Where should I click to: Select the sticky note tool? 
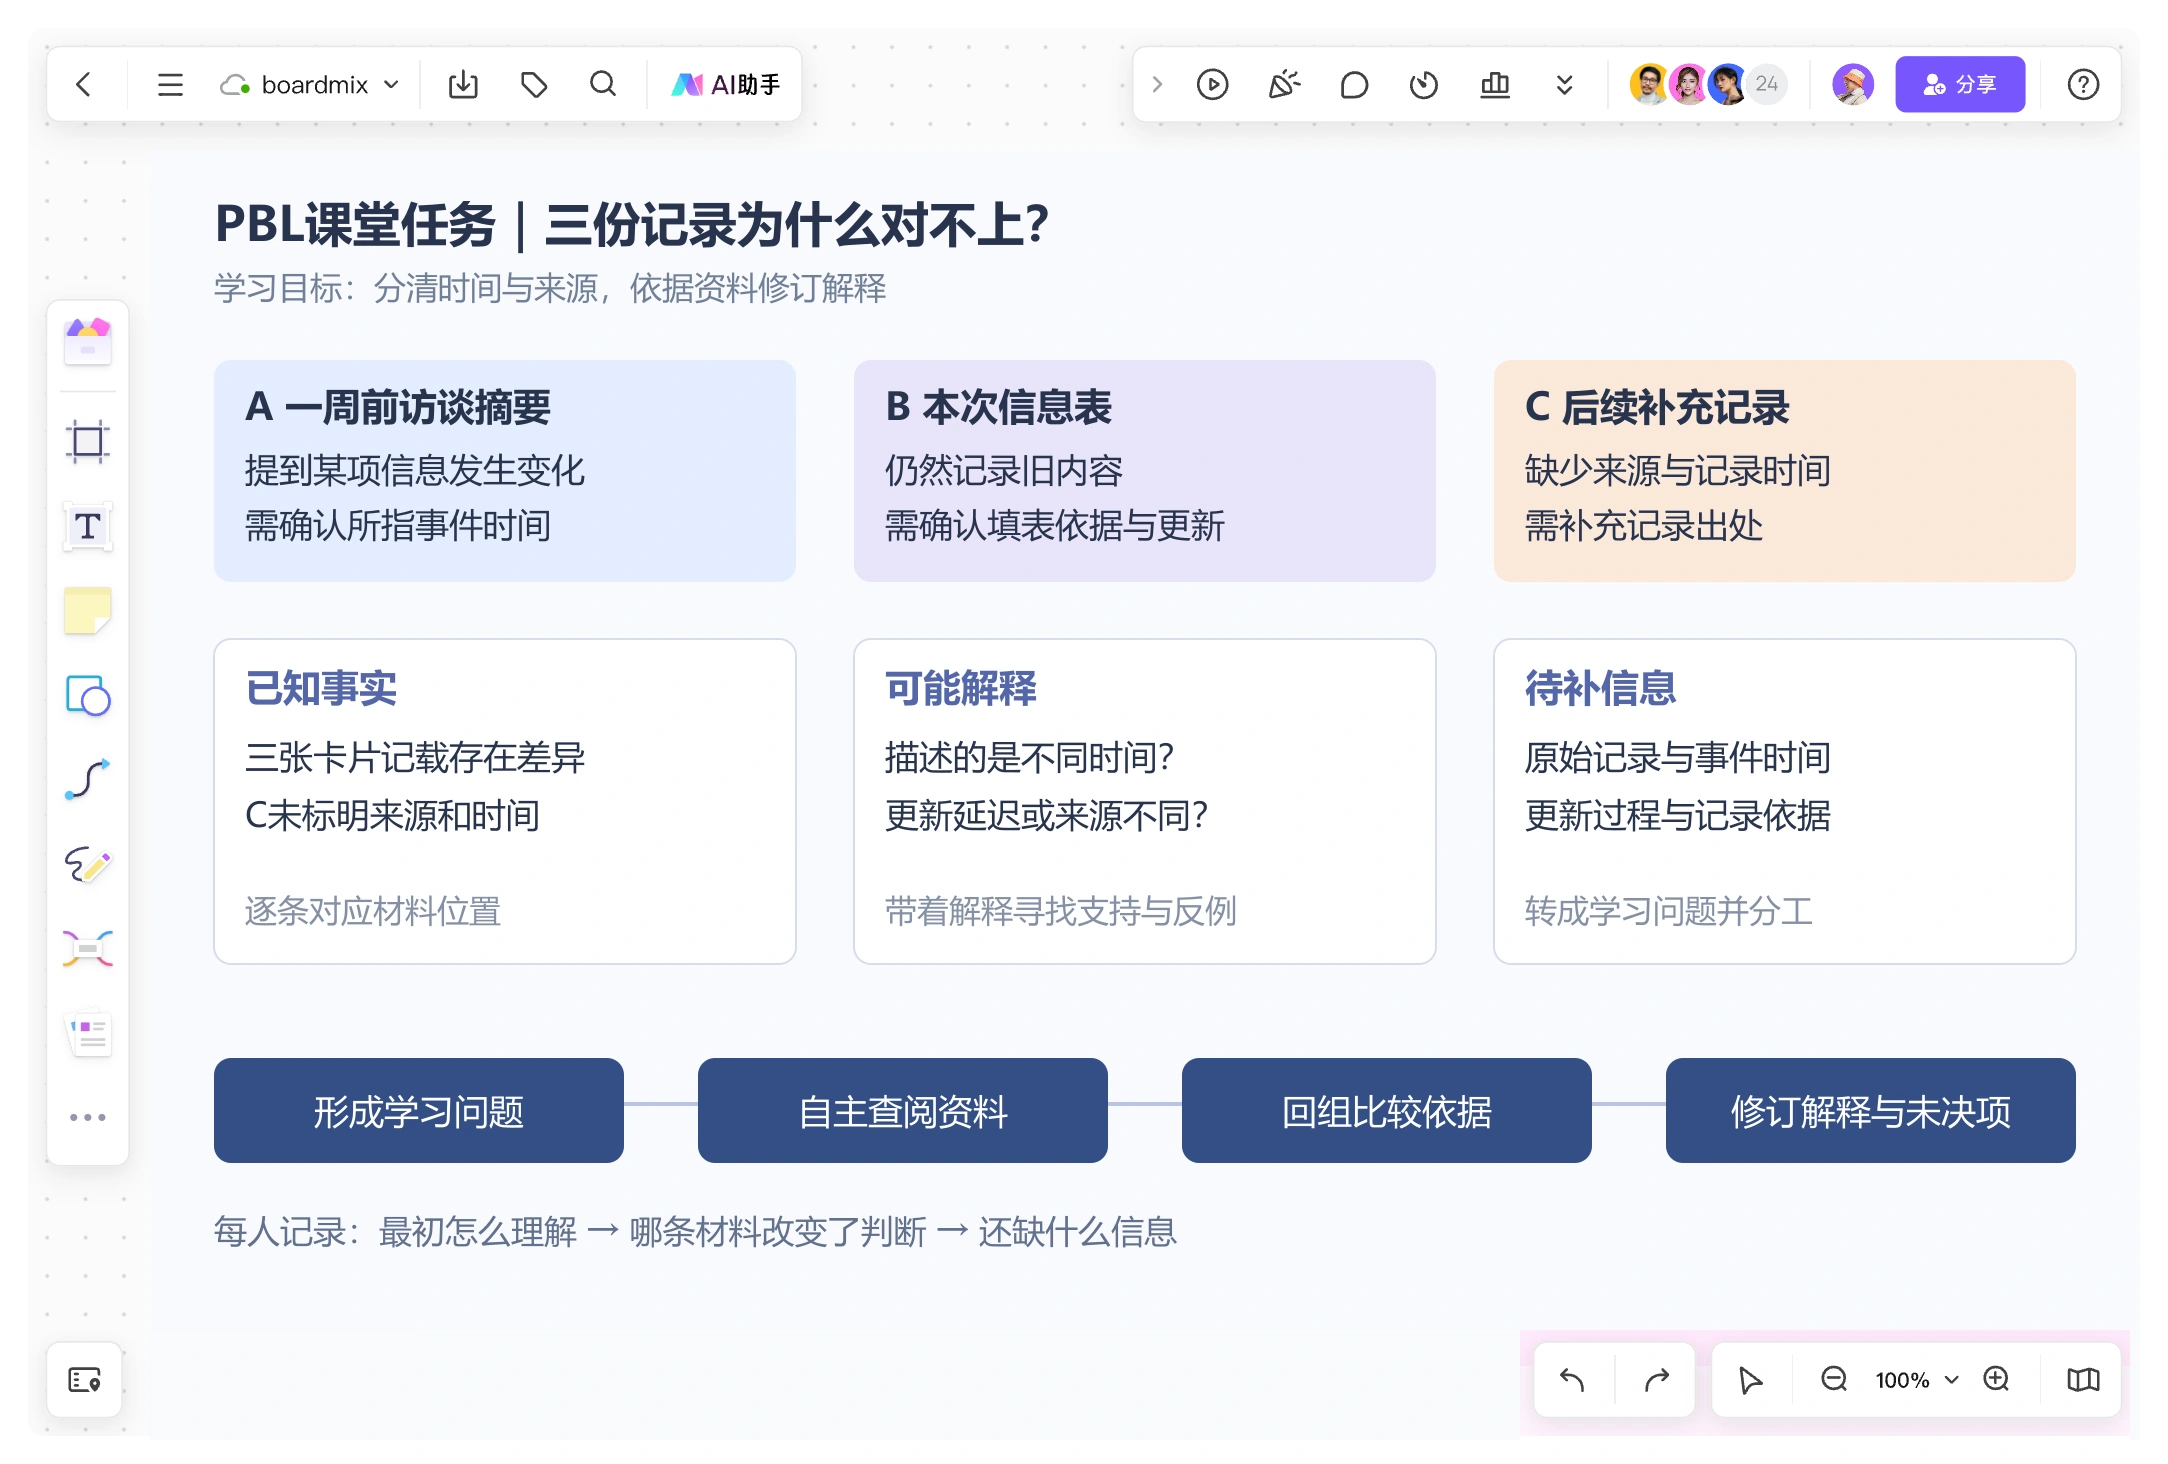tap(88, 611)
